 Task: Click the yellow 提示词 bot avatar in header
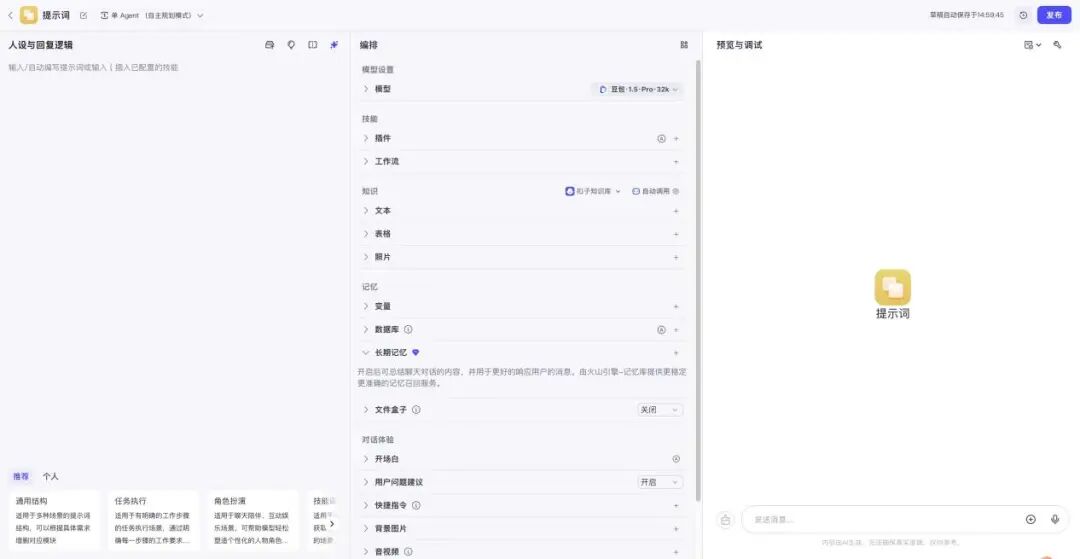(29, 15)
